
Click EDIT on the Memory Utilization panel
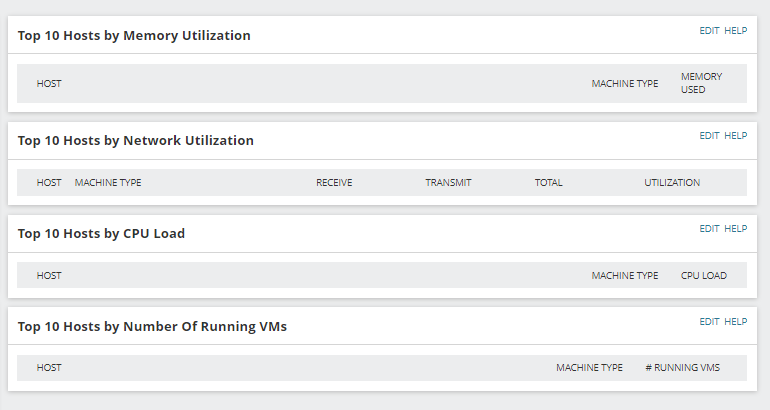point(709,31)
